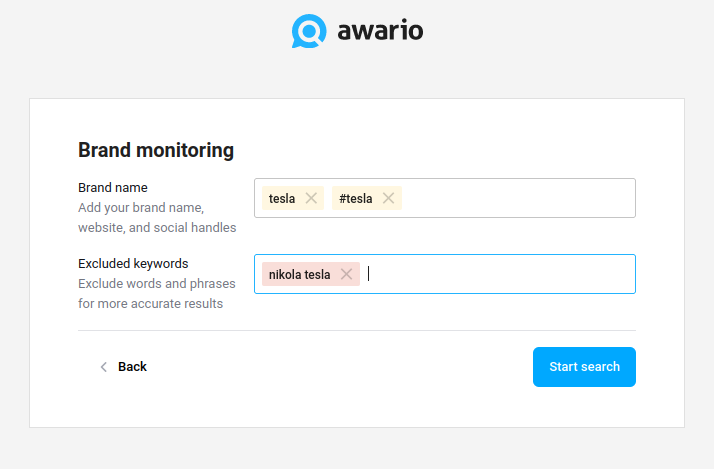Select the '#tesla' keyword tag text
Screen dimensions: 714x469
(x=356, y=199)
